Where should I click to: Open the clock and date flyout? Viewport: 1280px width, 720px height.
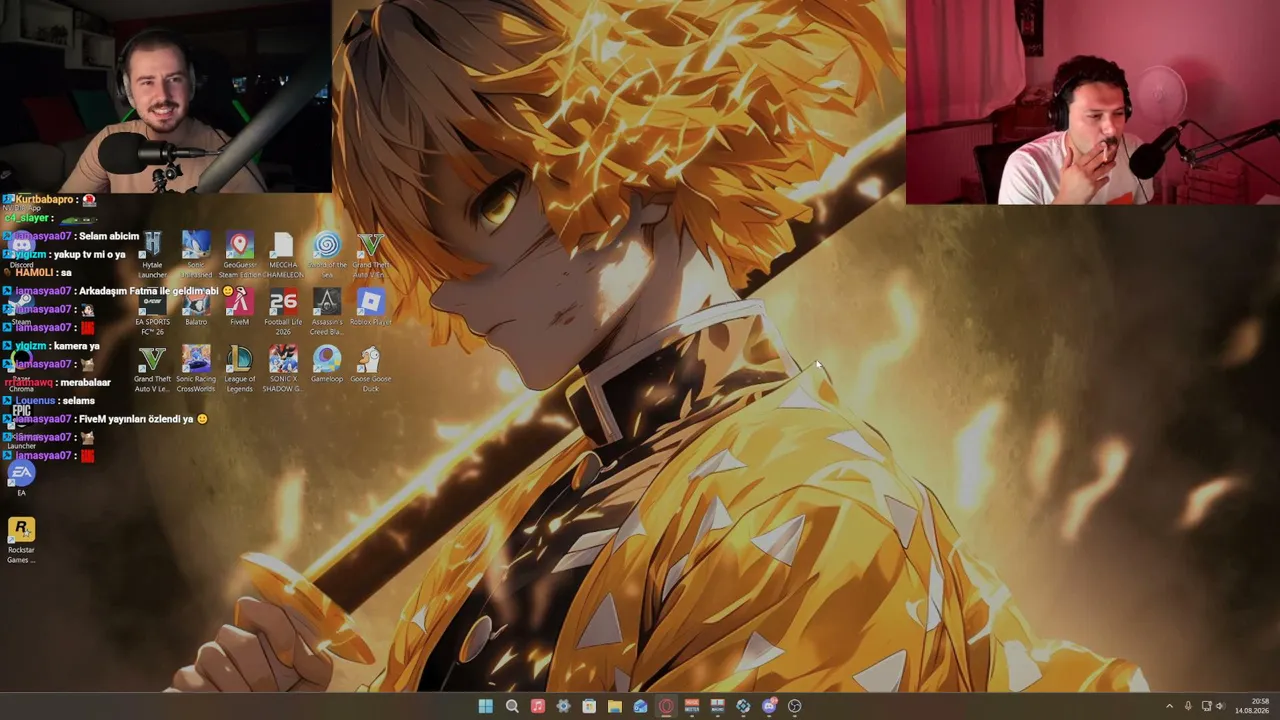(x=1252, y=706)
